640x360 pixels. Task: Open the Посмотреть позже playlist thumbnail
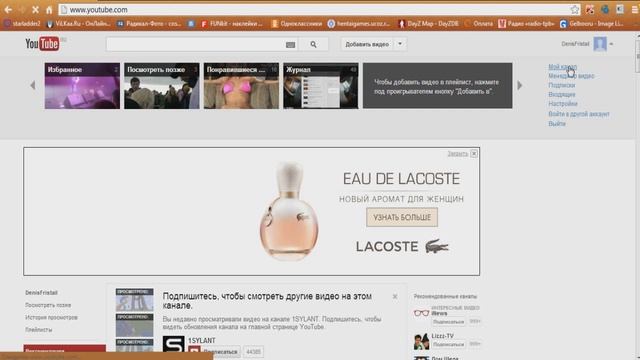pyautogui.click(x=162, y=86)
